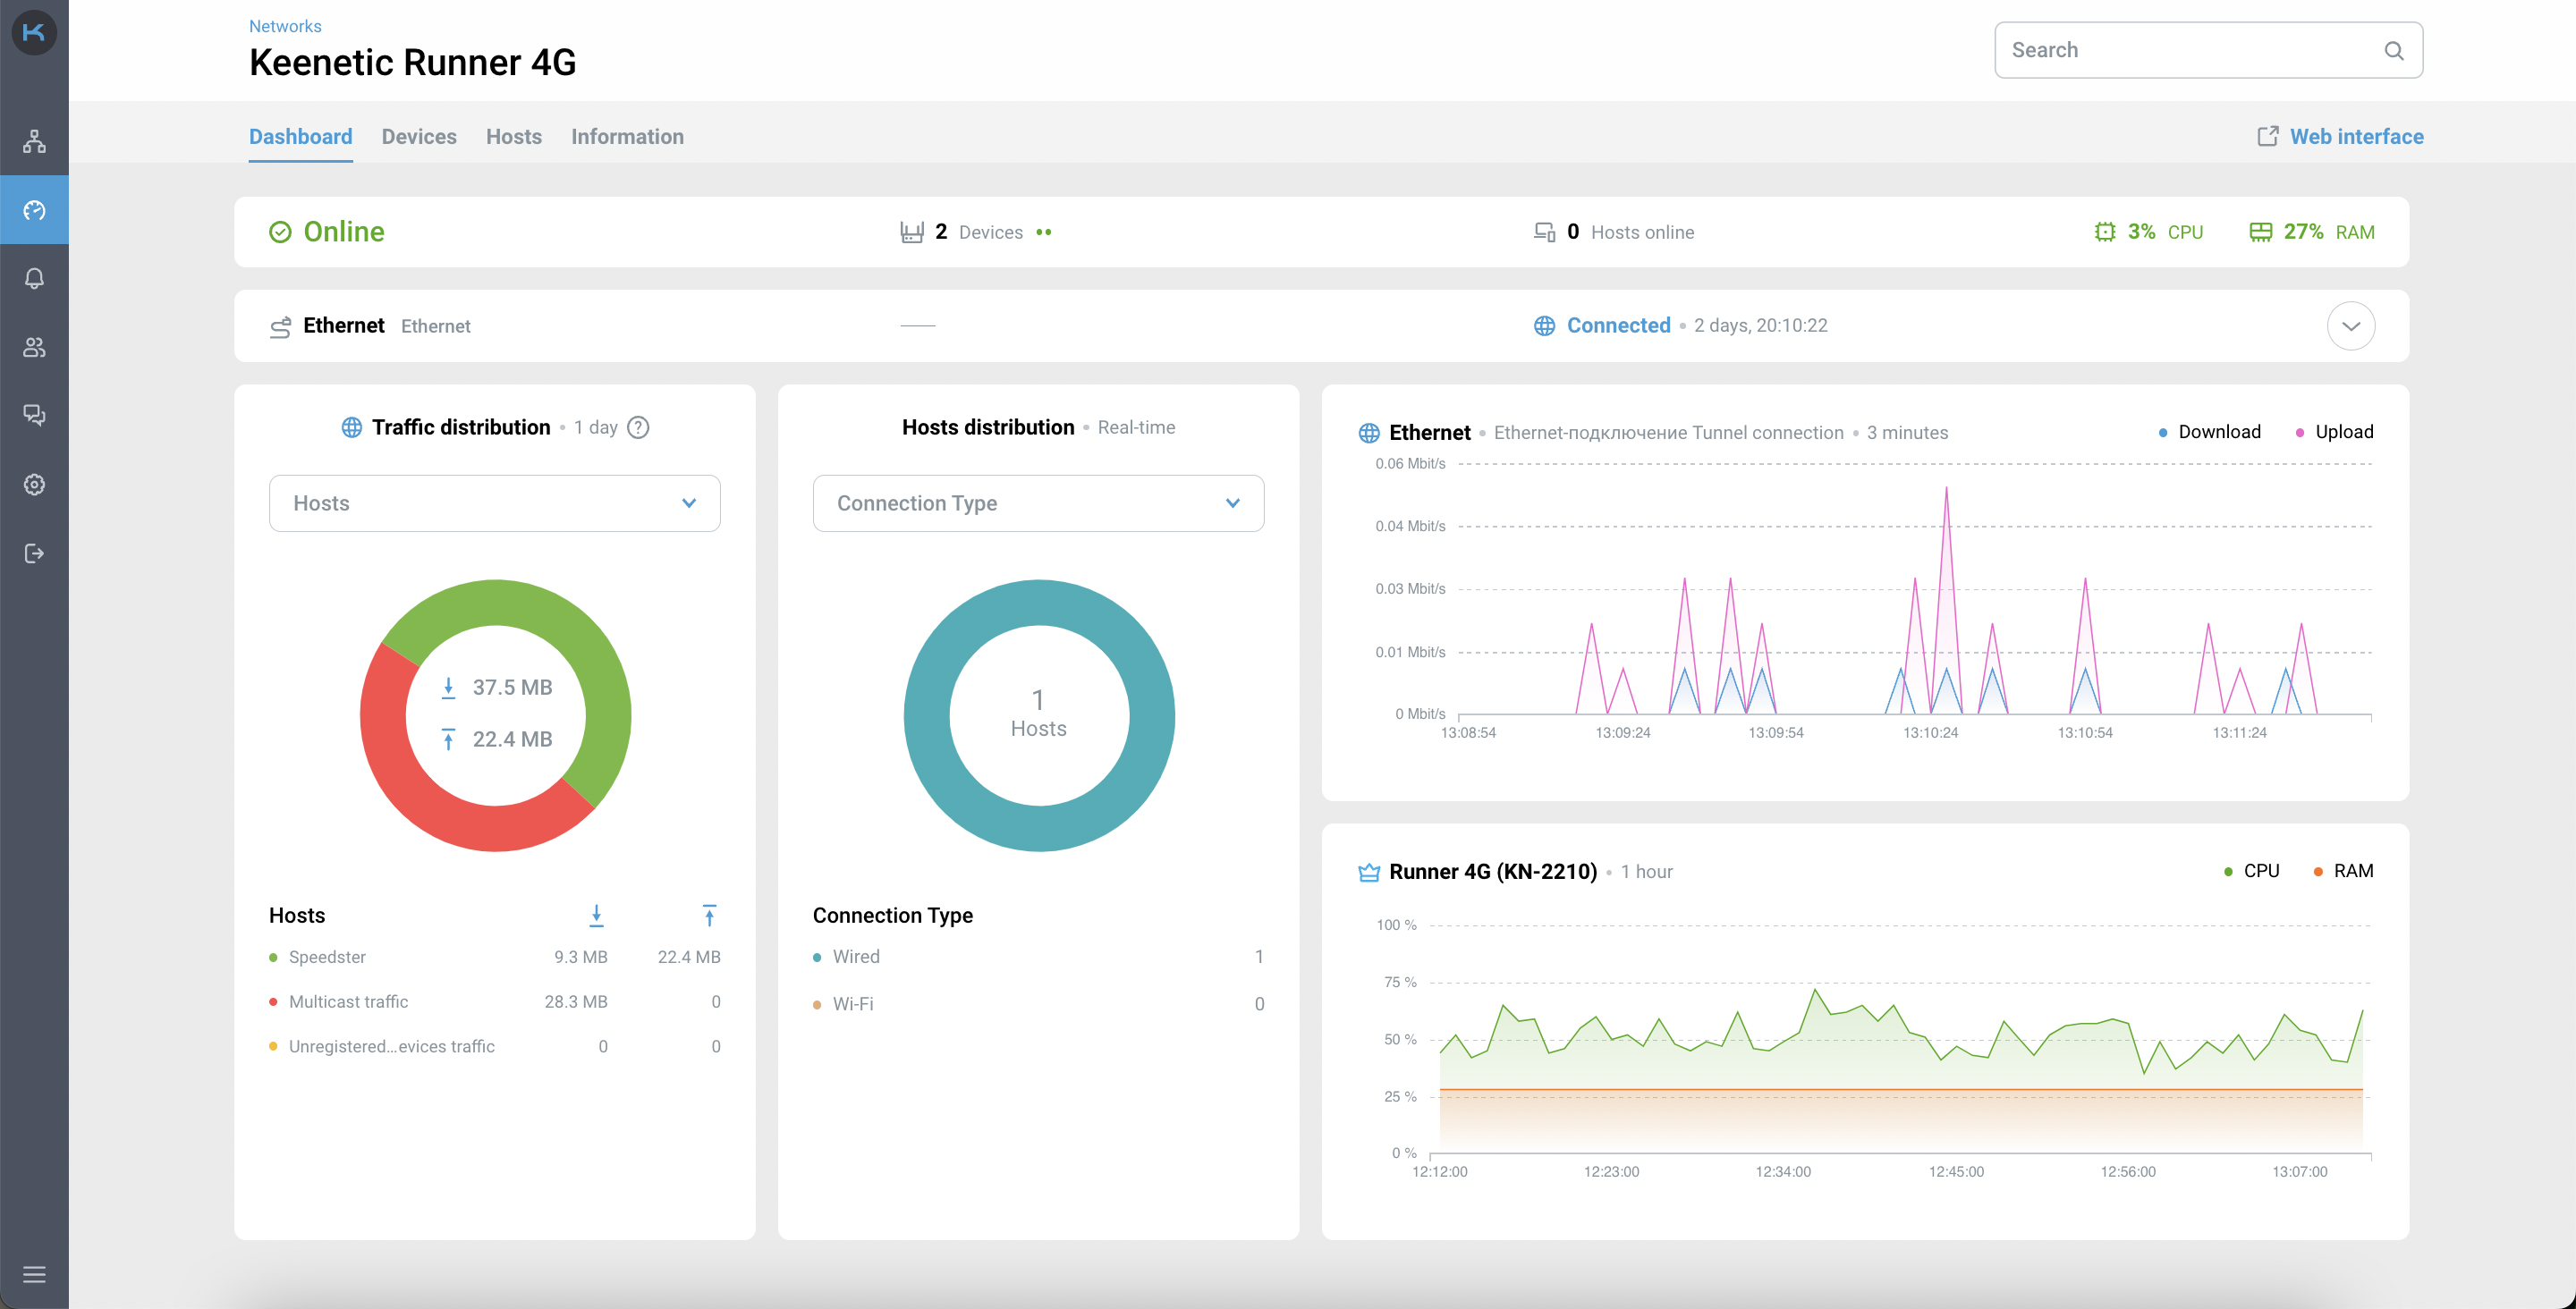Toggle the CPU series in chart legend
This screenshot has width=2576, height=1309.
(x=2251, y=871)
